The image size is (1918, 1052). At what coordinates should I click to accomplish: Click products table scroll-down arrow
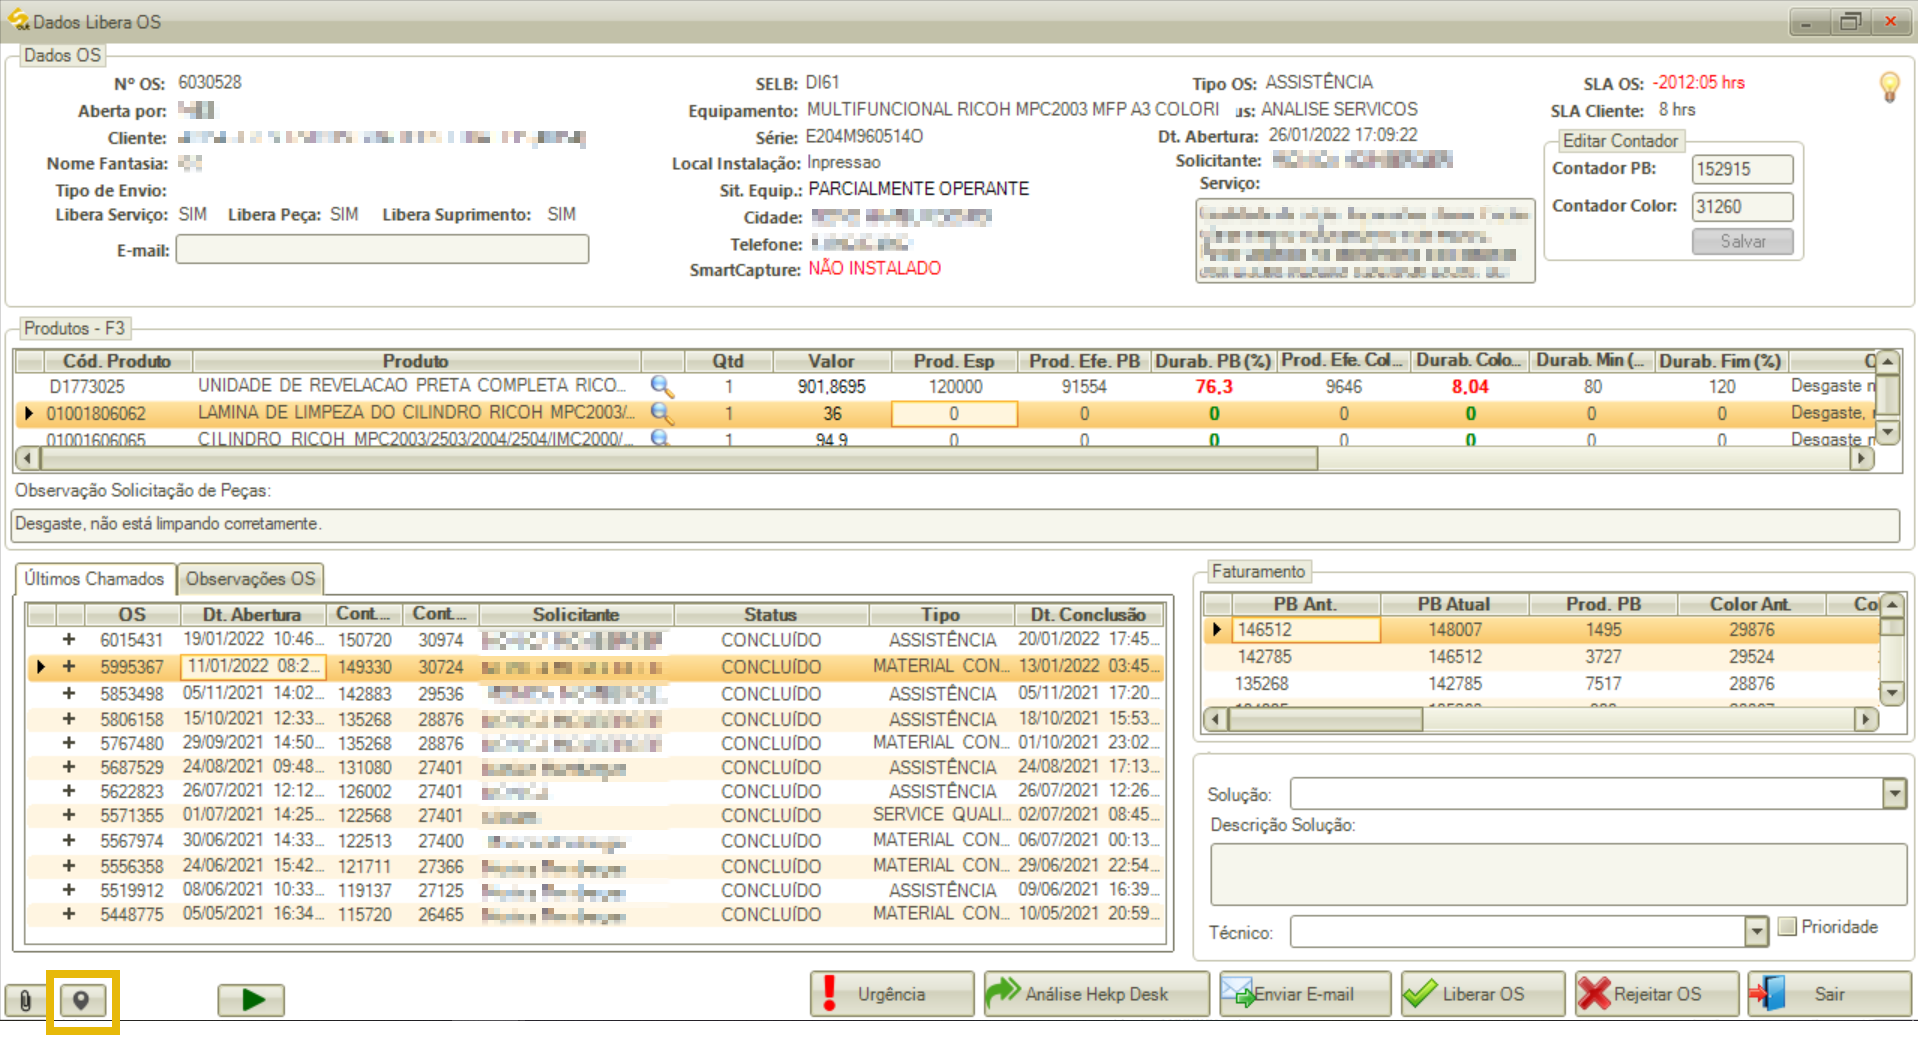pyautogui.click(x=1887, y=432)
